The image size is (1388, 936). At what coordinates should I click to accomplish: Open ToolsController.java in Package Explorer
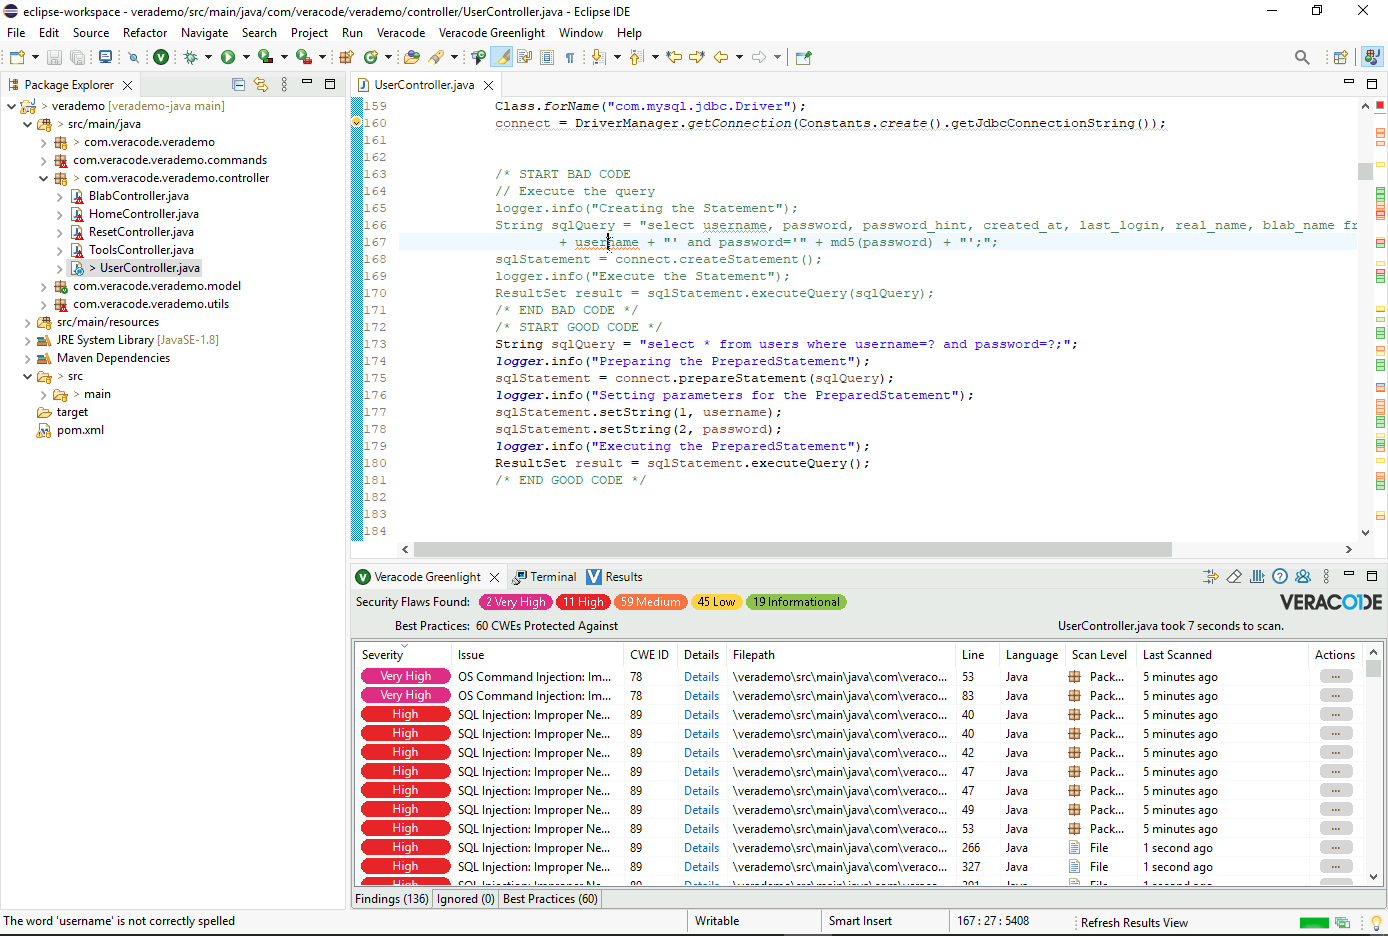[141, 250]
